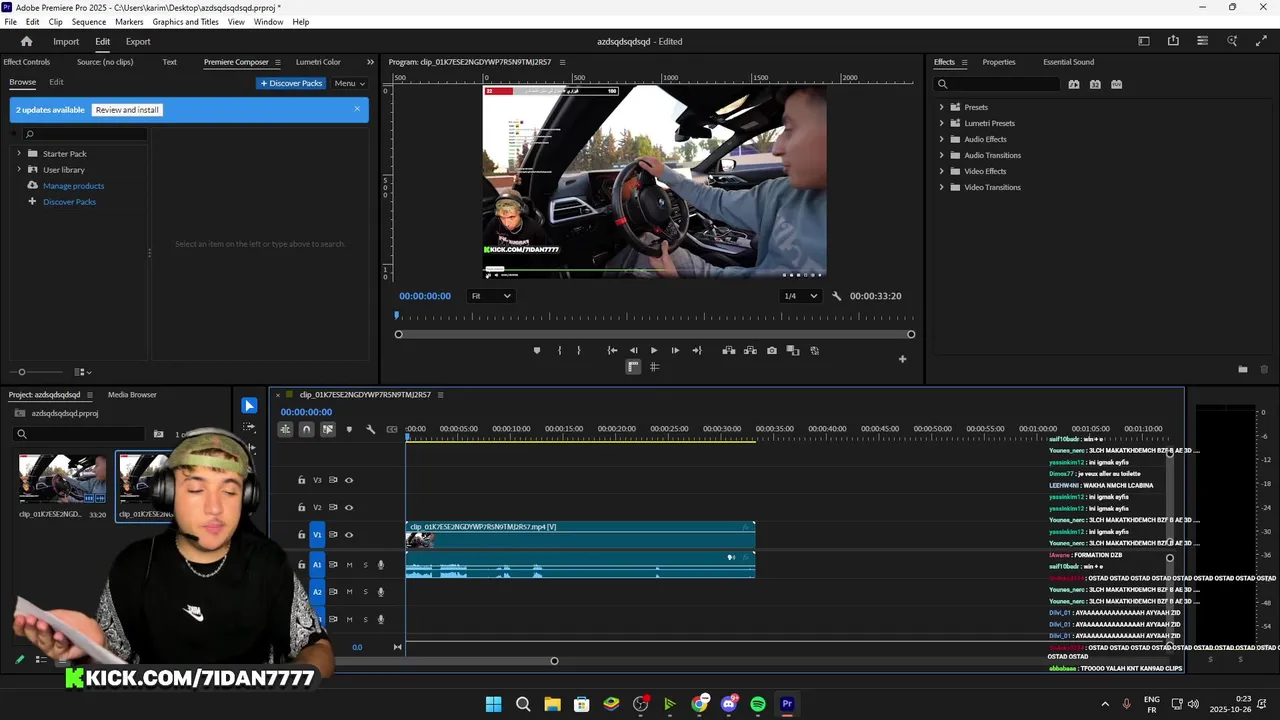Open Program Monitor button editor plus icon
Image resolution: width=1280 pixels, height=720 pixels.
902,359
